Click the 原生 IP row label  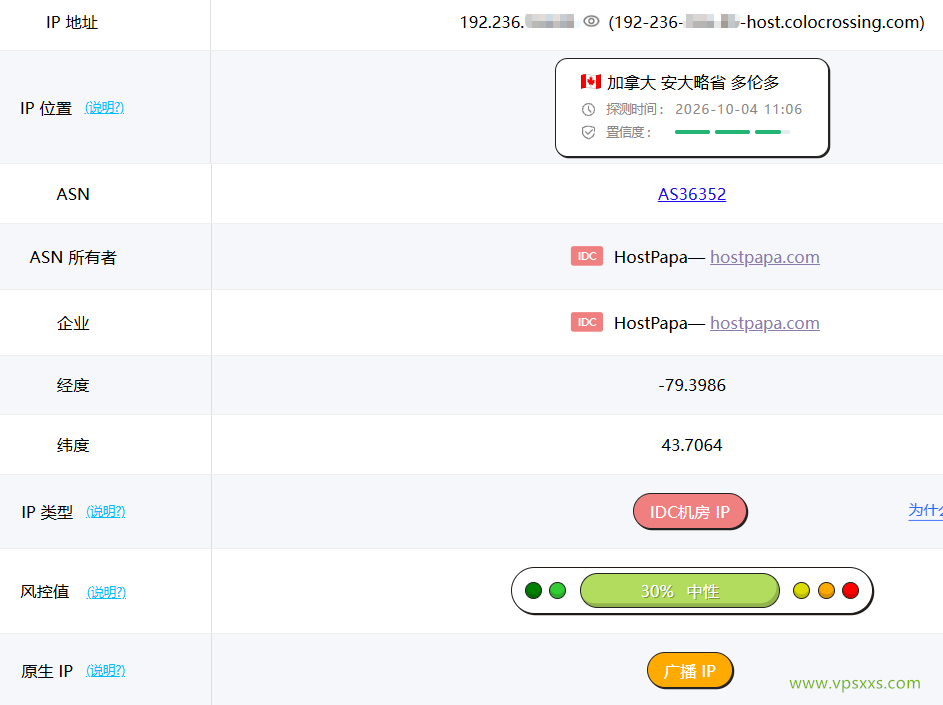pos(47,671)
